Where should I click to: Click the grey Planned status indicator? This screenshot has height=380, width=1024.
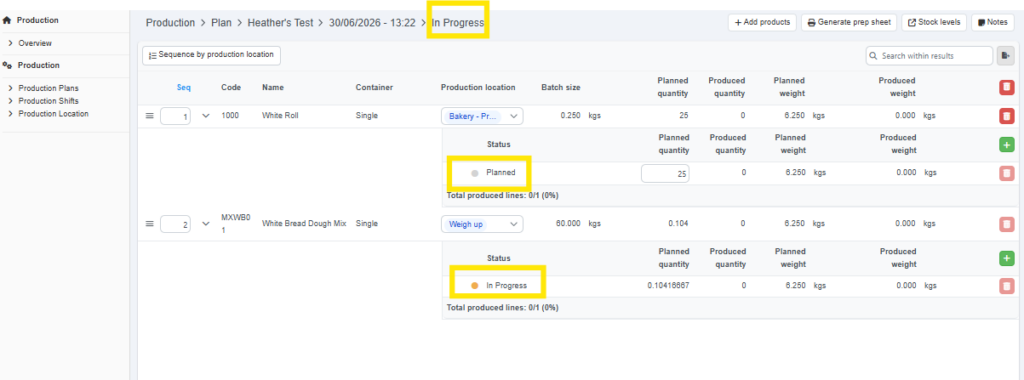(475, 173)
